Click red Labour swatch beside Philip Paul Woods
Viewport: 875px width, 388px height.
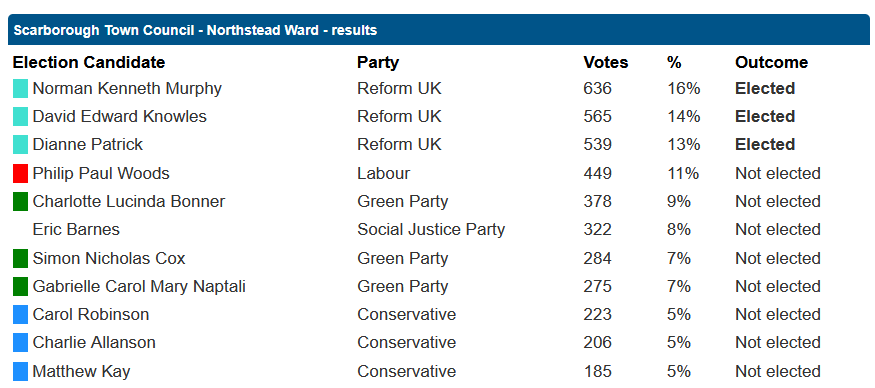click(x=20, y=174)
